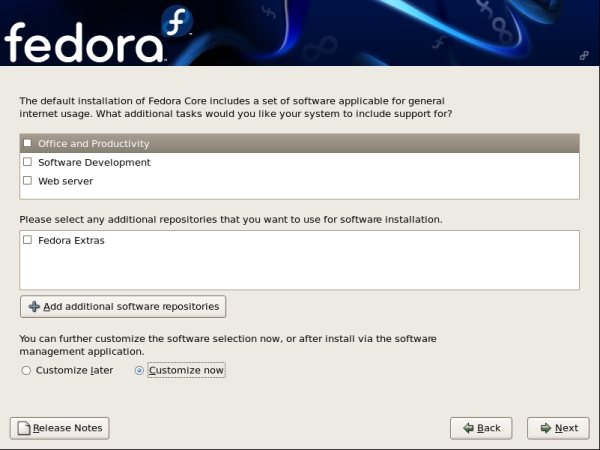Open the Release Notes

point(60,428)
